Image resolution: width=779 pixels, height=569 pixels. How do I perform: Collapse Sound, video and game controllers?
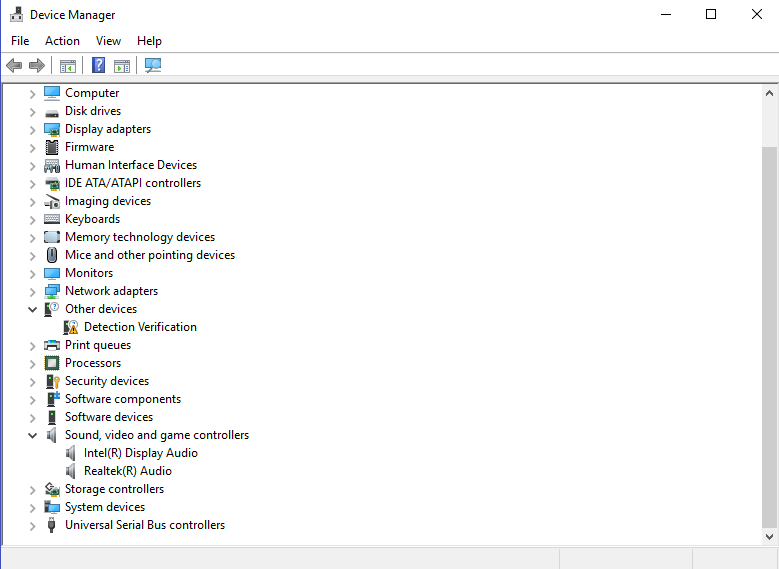coord(33,435)
